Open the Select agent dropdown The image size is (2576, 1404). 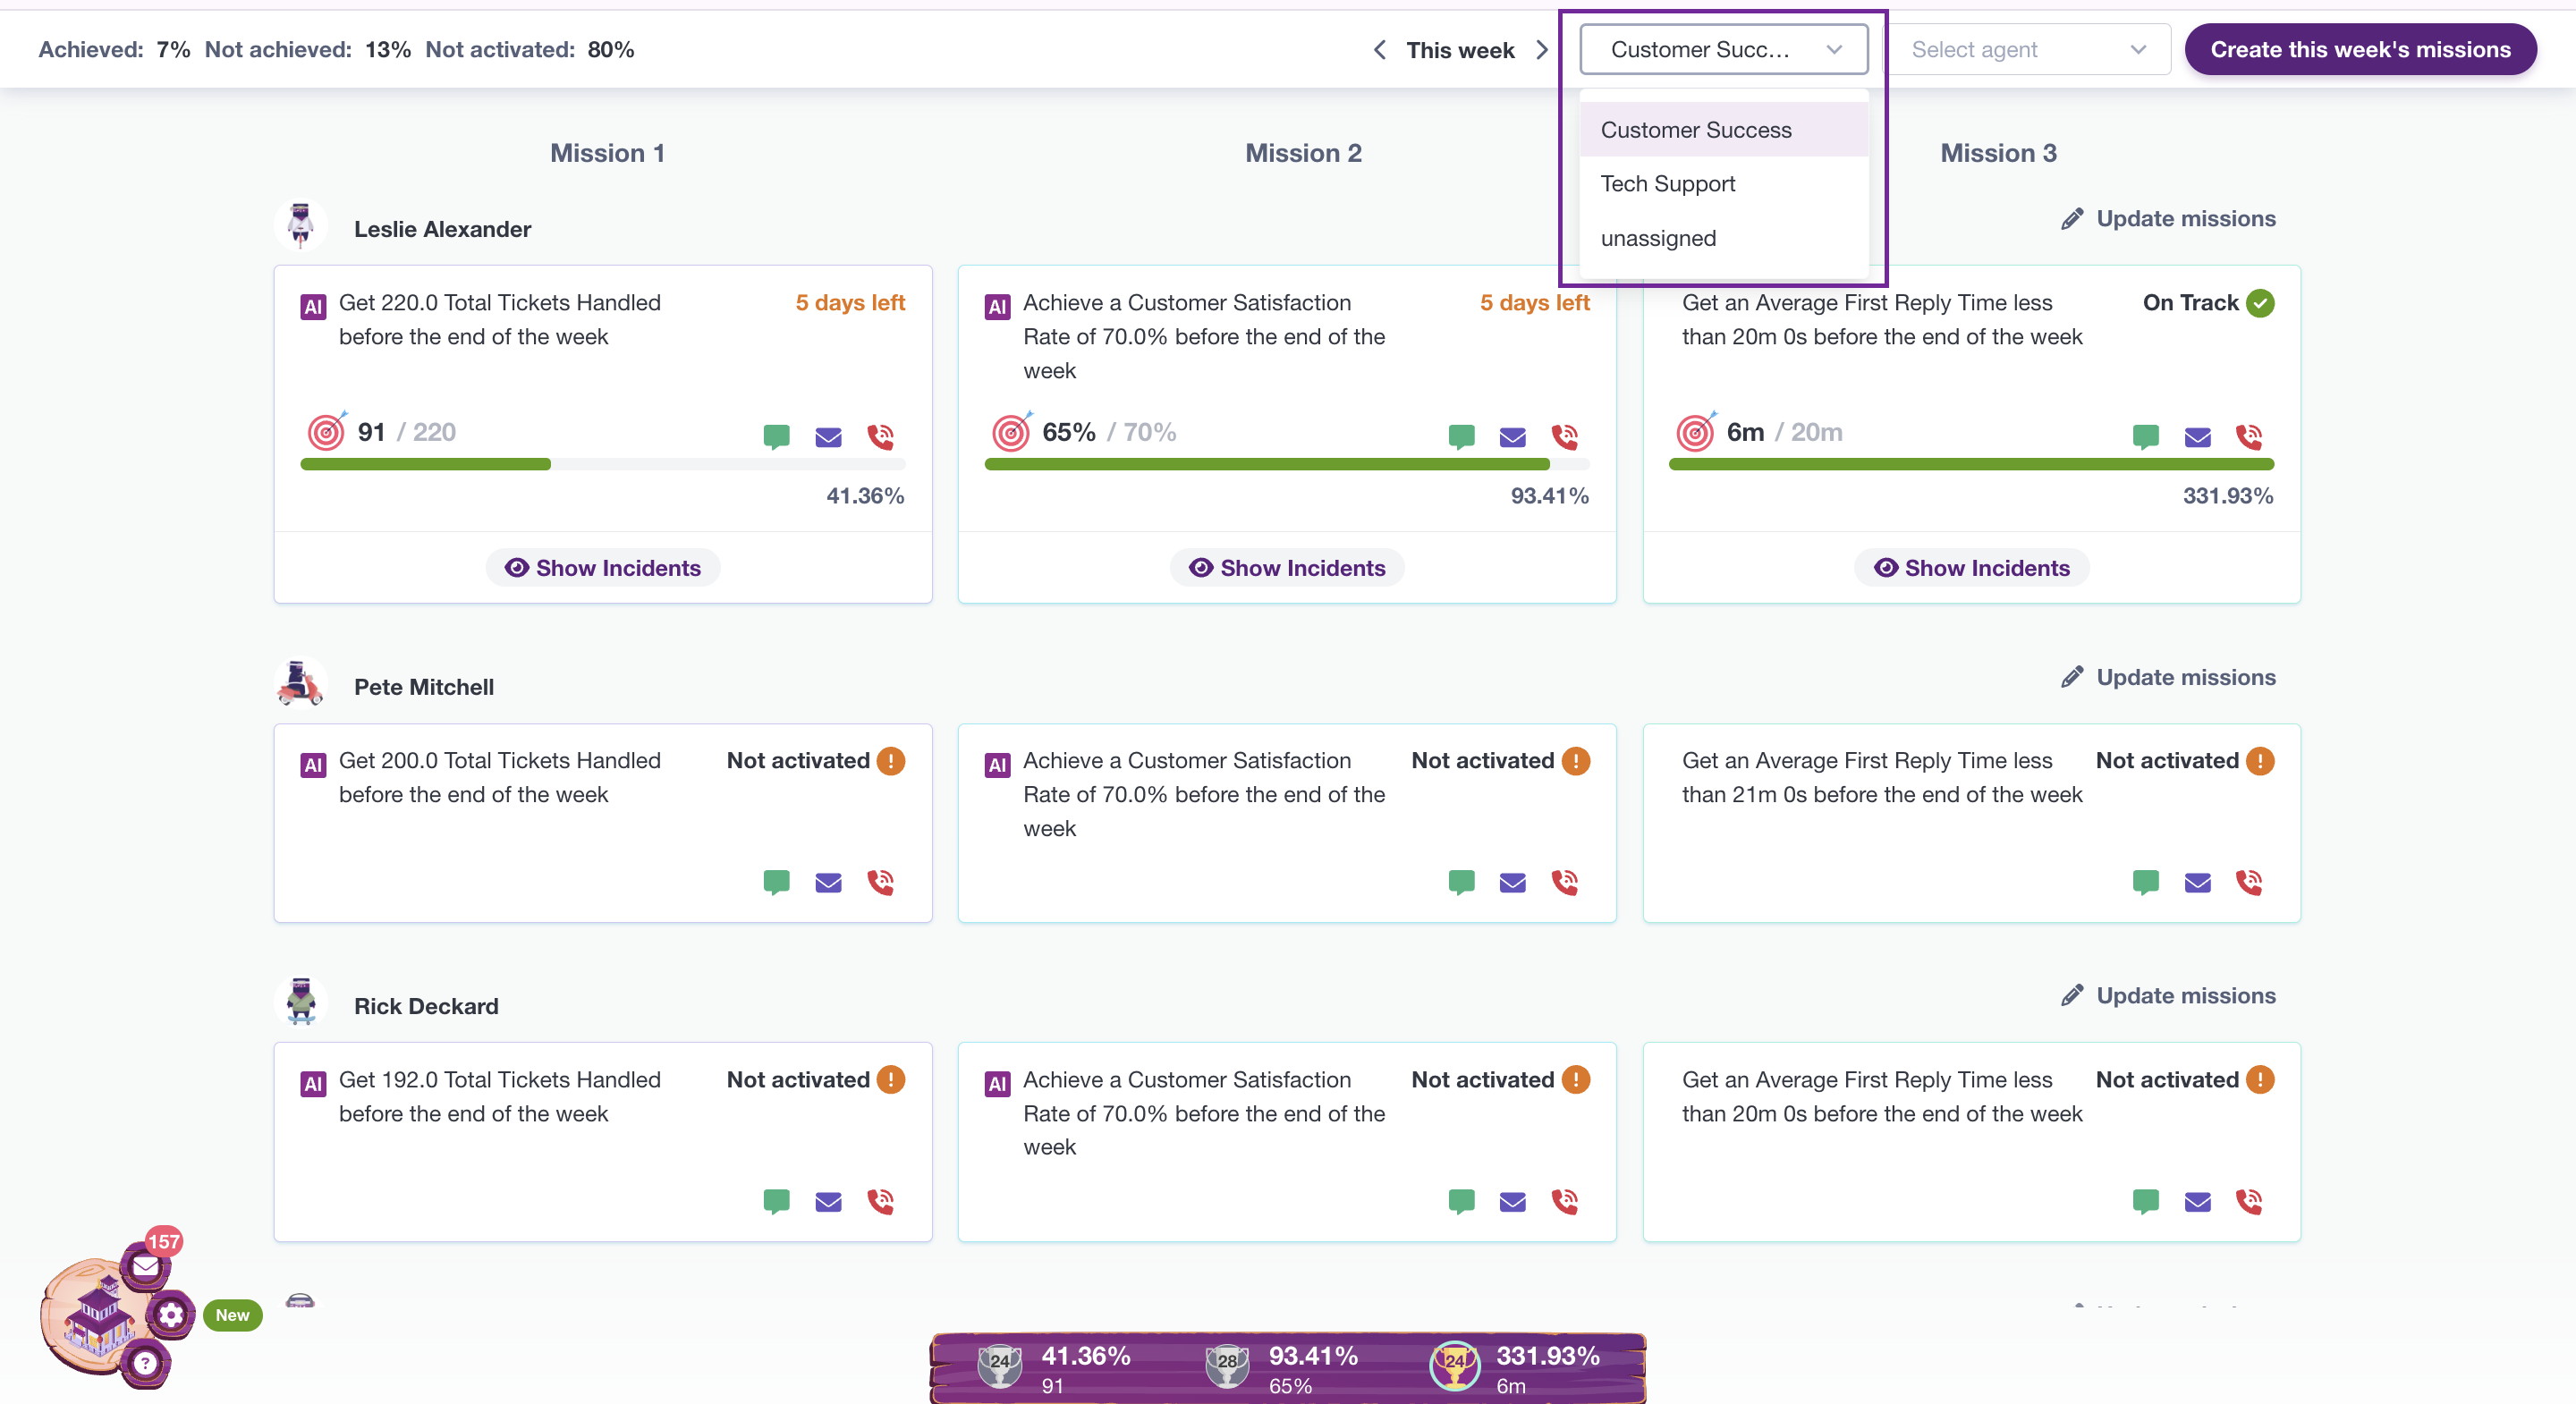point(2027,49)
